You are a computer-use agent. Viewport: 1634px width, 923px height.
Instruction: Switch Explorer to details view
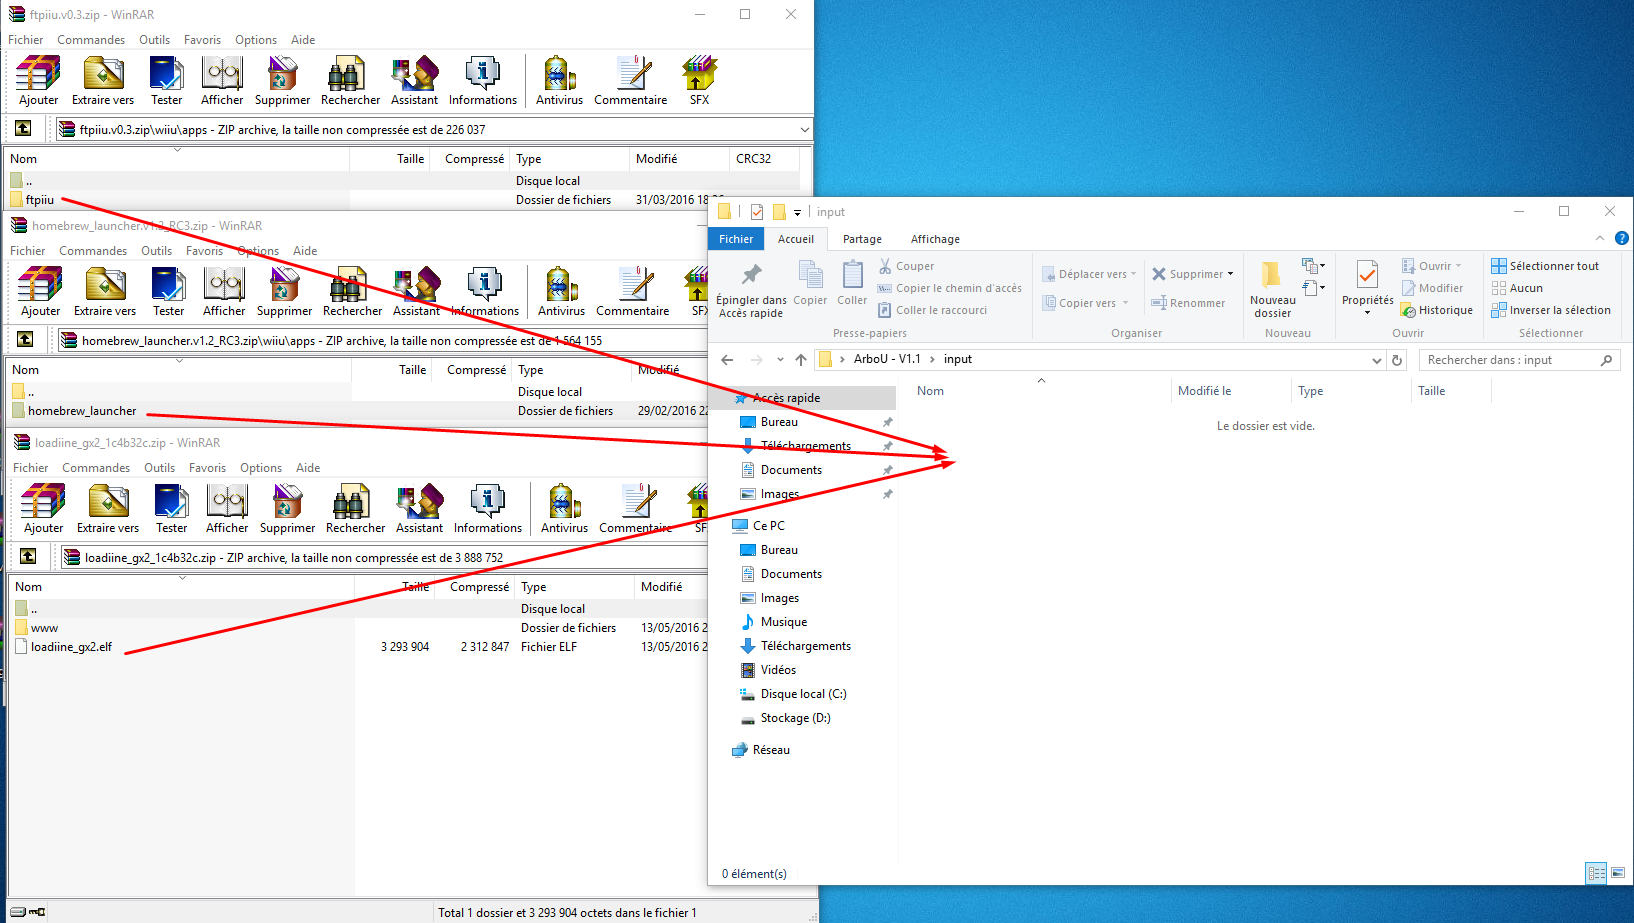(1597, 873)
